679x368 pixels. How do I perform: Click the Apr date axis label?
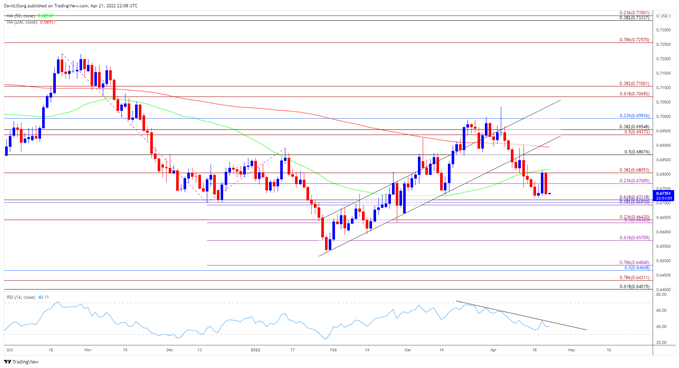[x=494, y=350]
